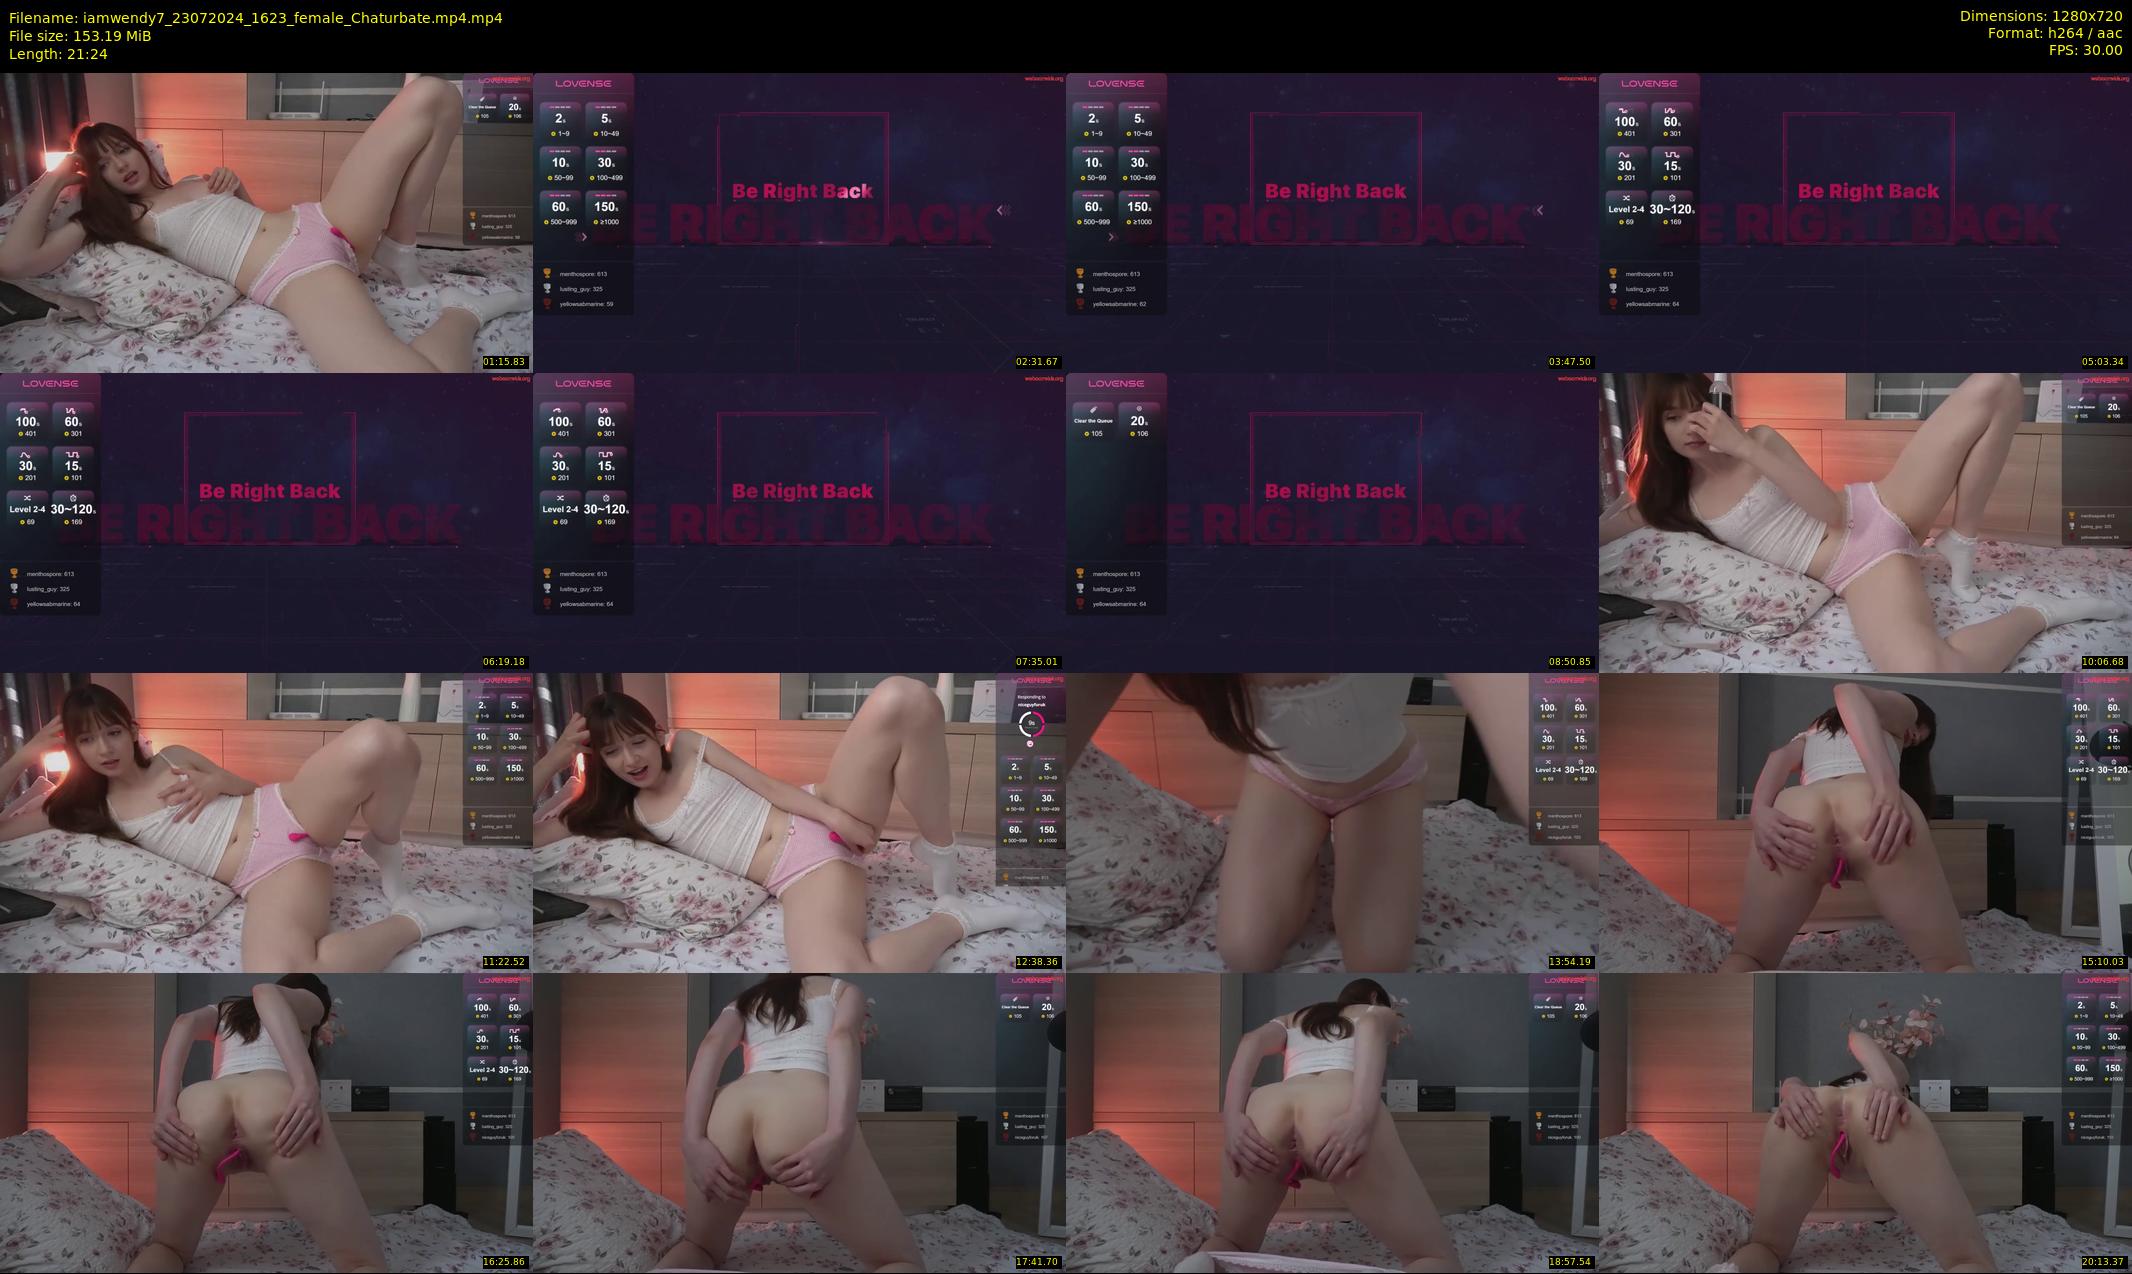Click the 02:31.67 timestamp label
2132x1274 pixels.
1036,362
